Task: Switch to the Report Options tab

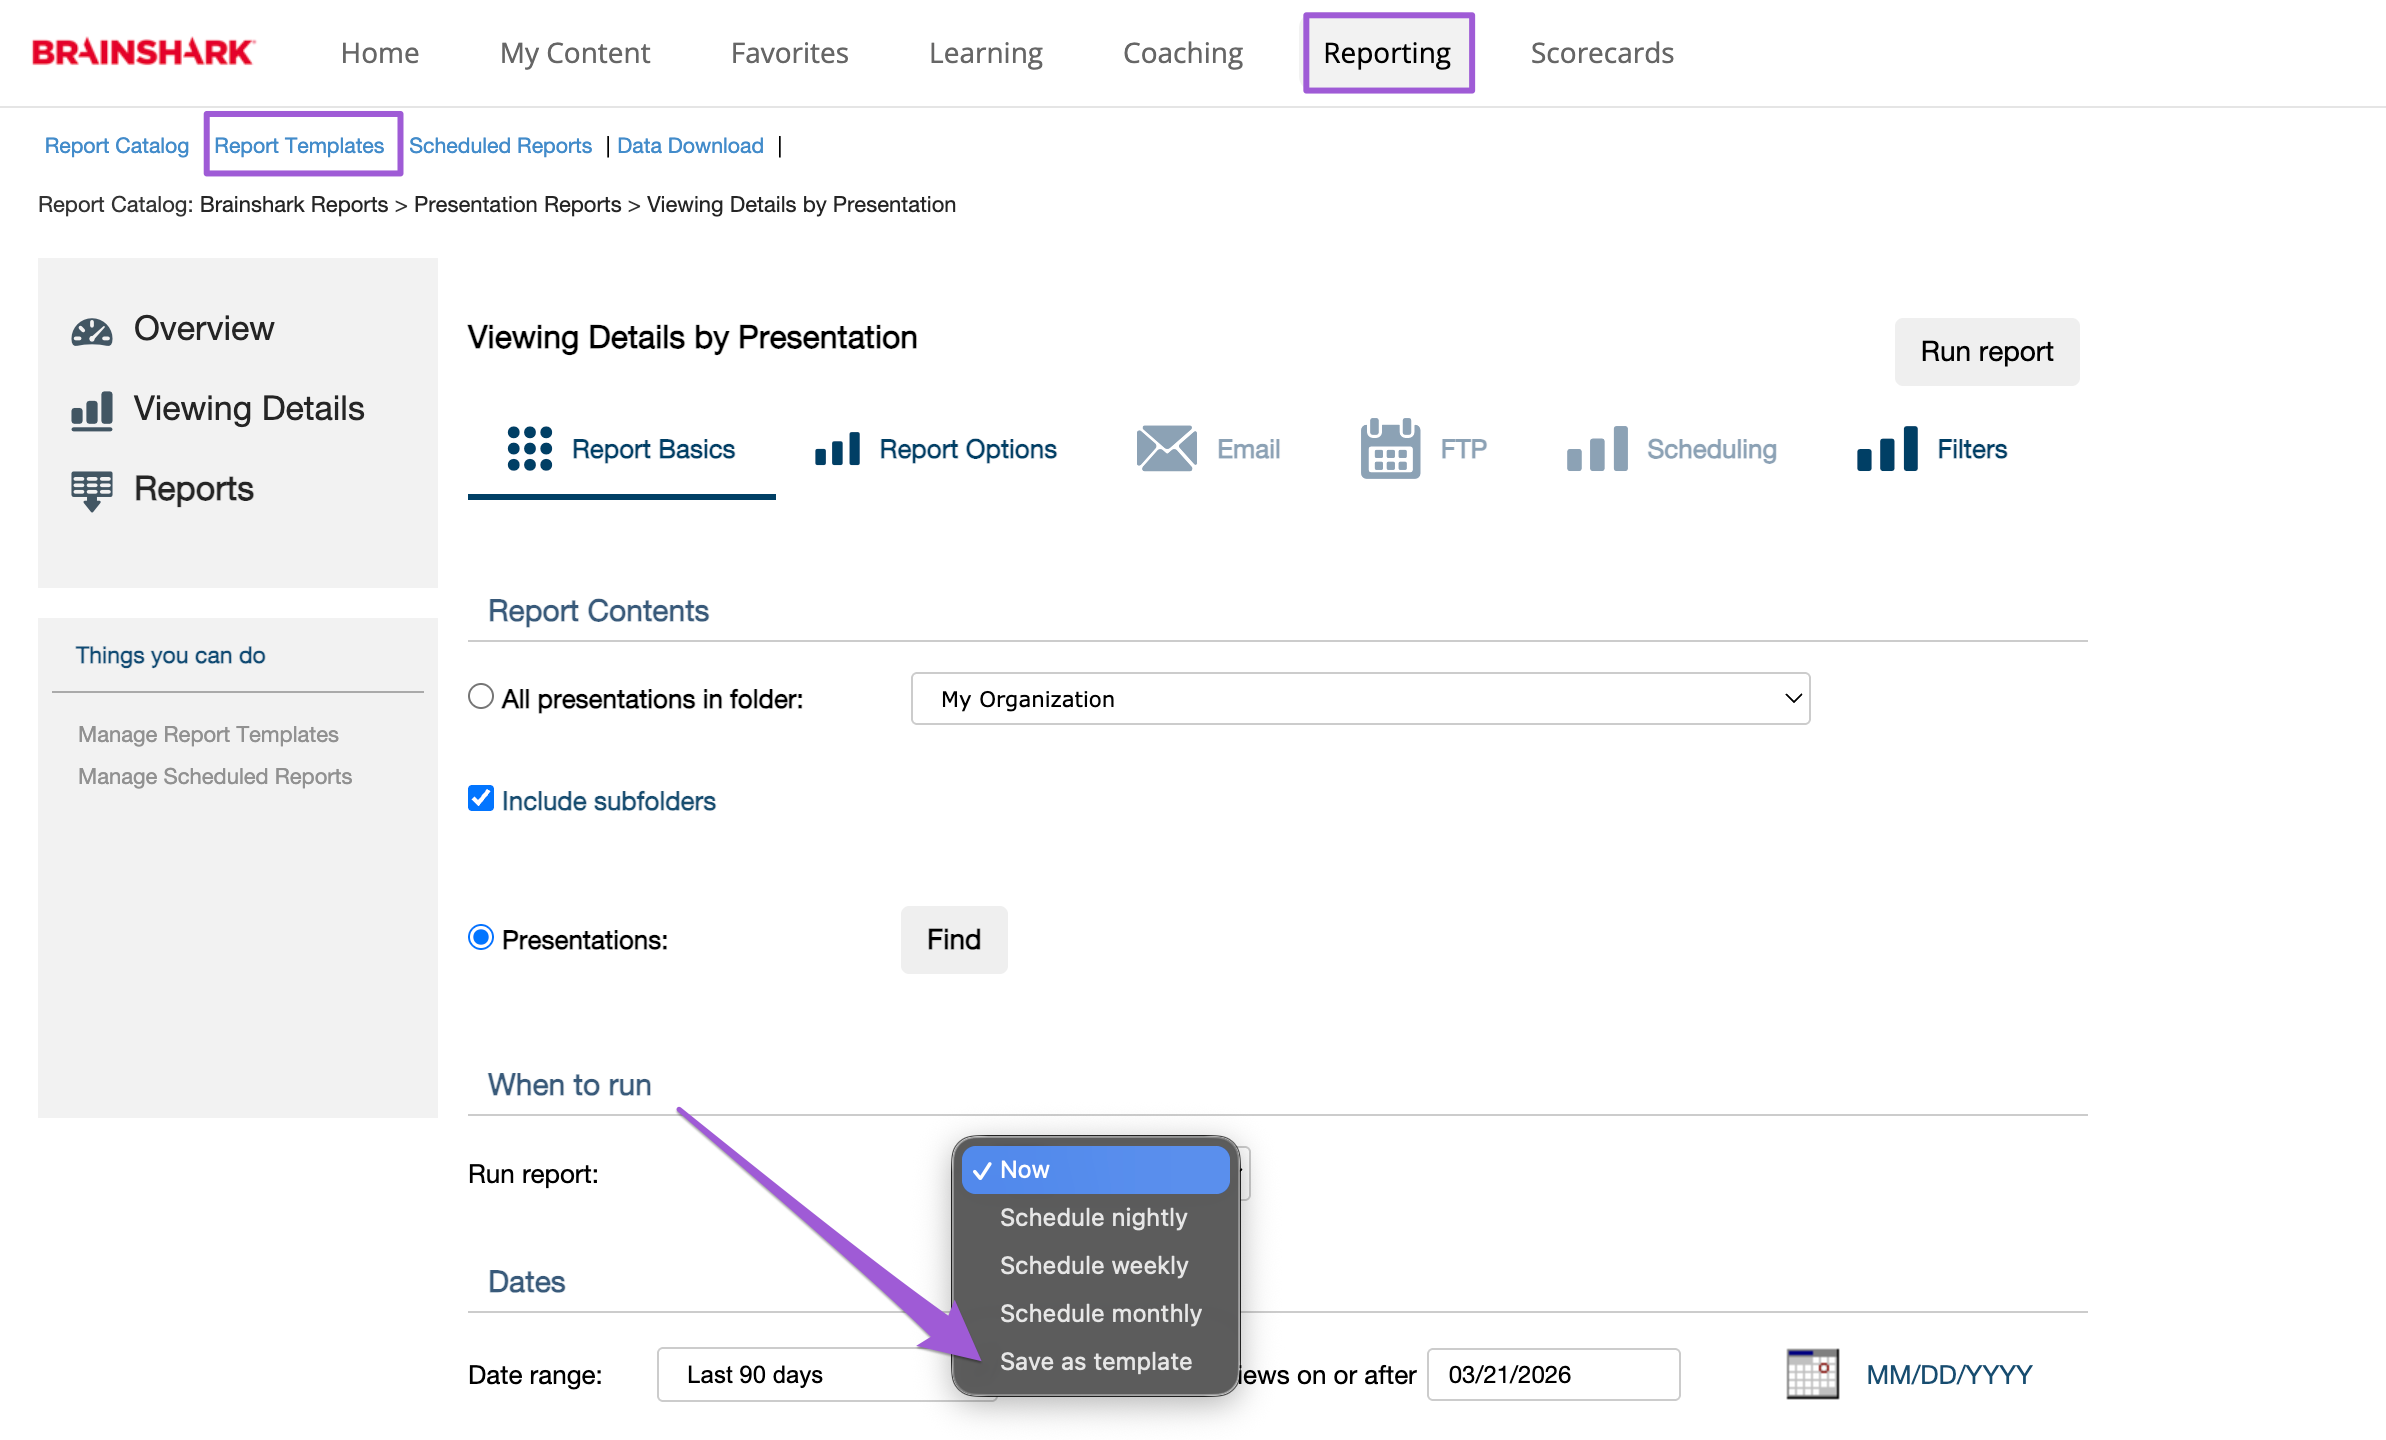Action: [x=936, y=449]
